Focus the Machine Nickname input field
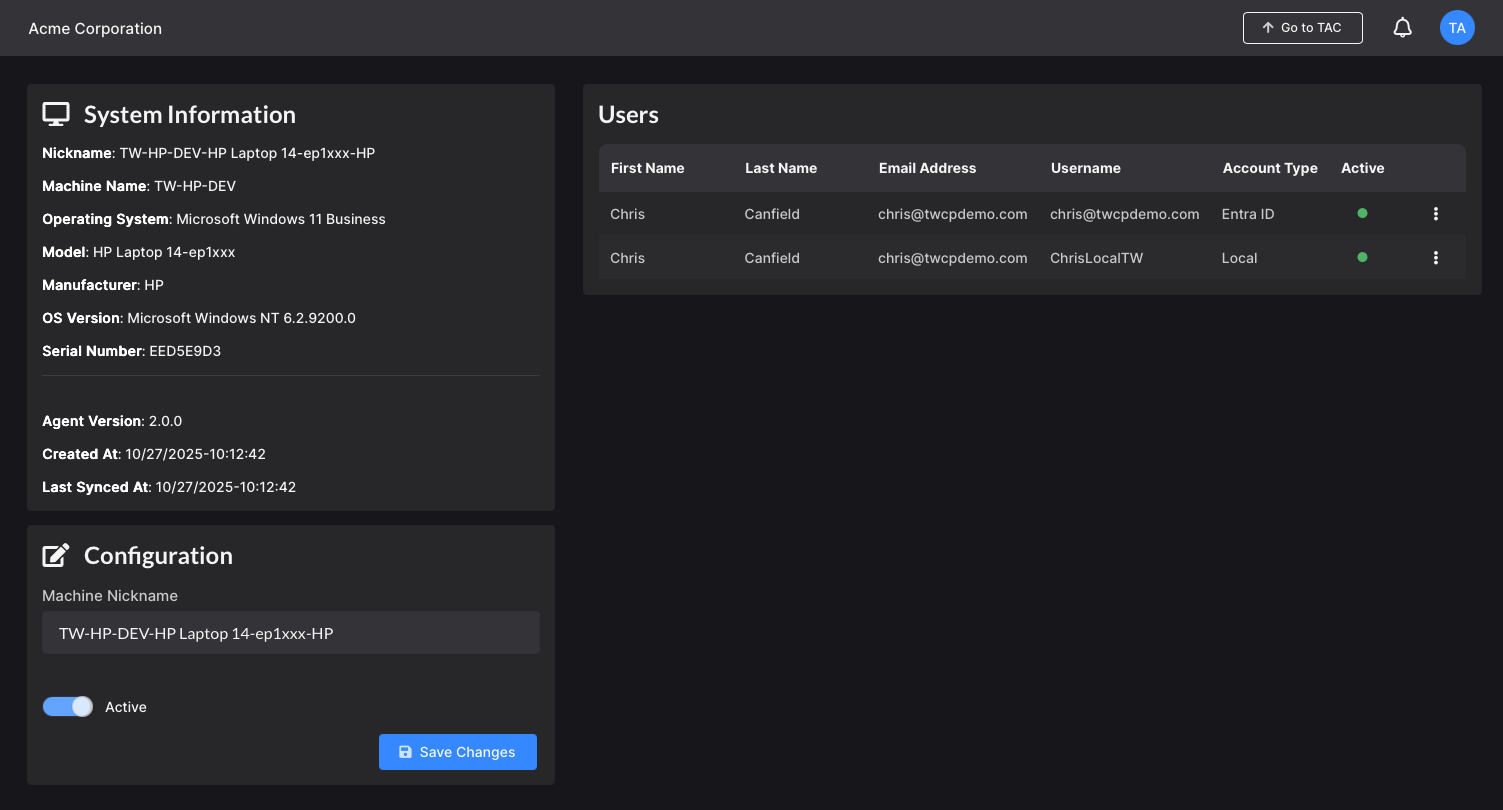 (291, 633)
